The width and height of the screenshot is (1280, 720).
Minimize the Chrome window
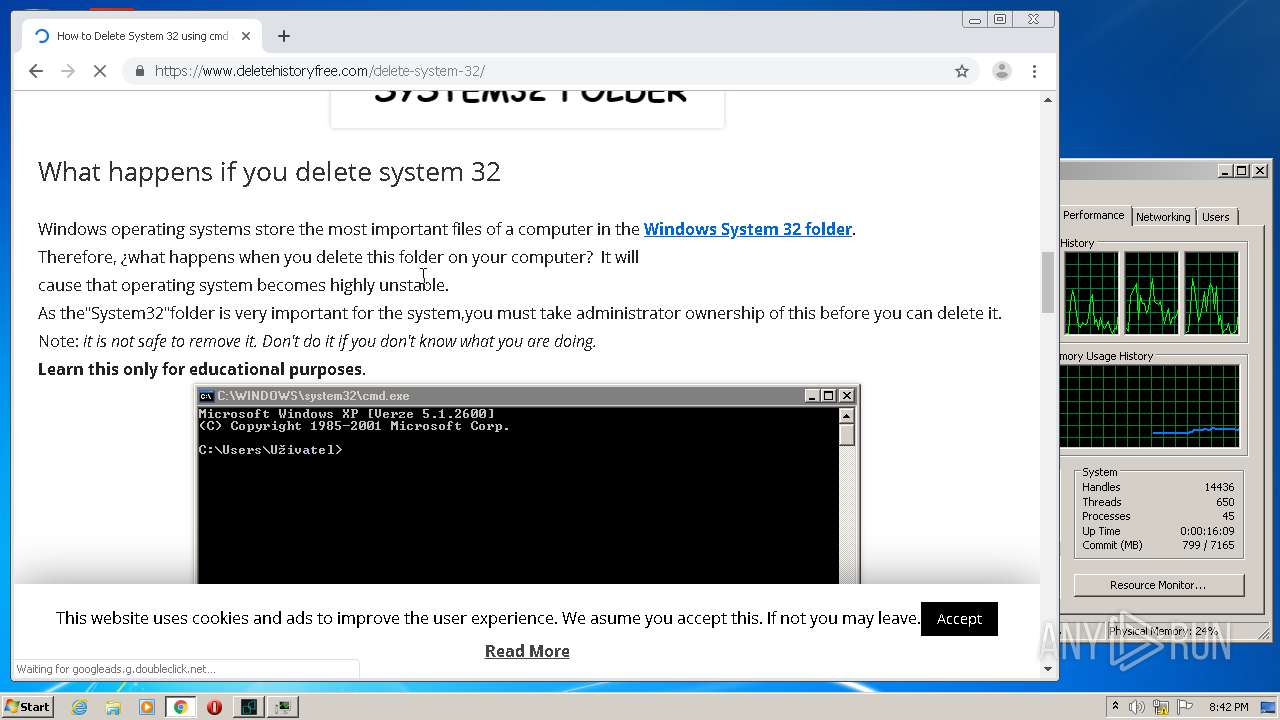976,19
